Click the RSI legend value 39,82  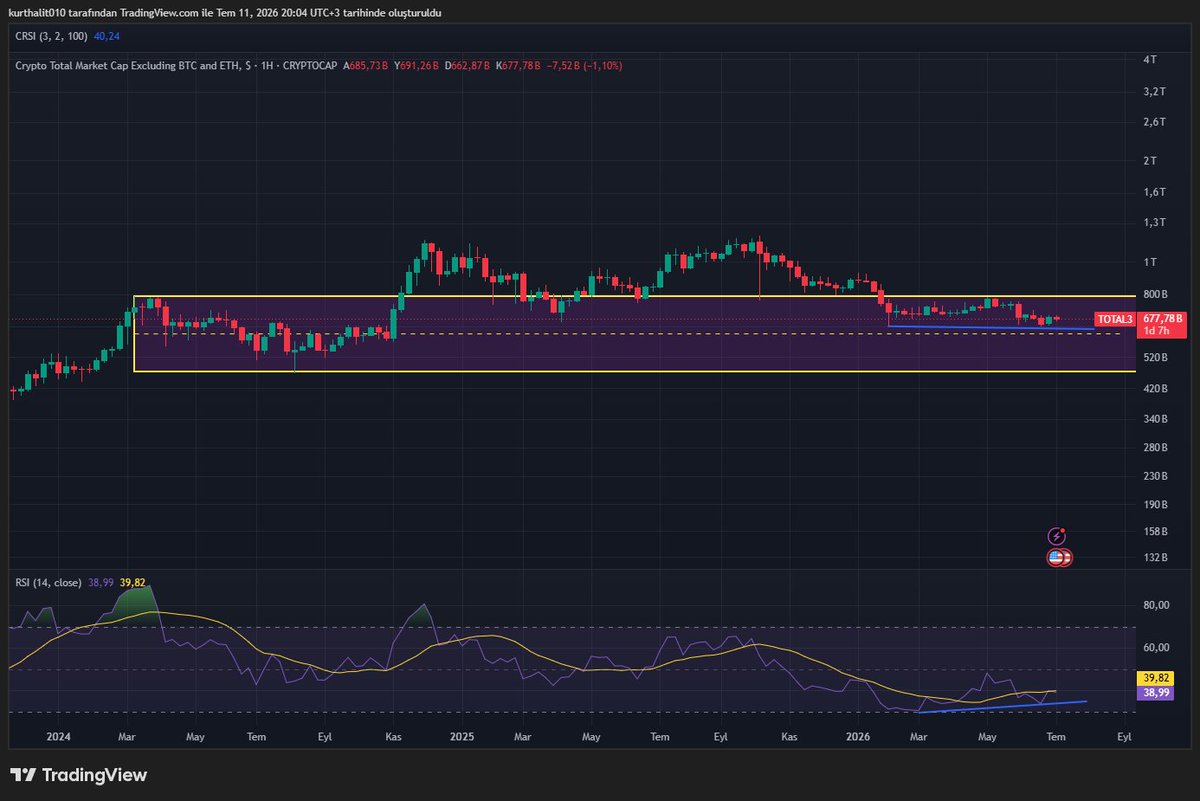pos(133,581)
